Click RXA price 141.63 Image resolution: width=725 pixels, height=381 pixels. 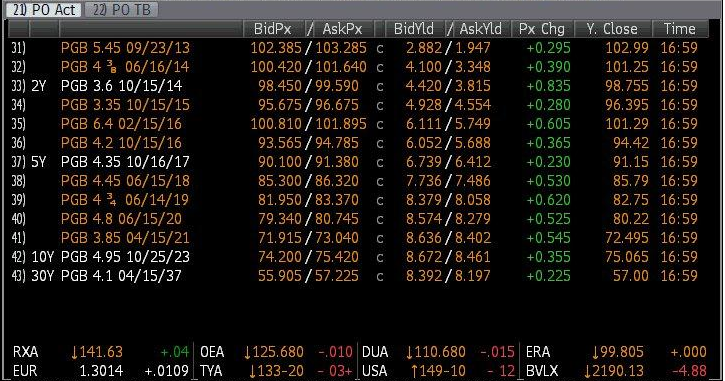point(97,352)
